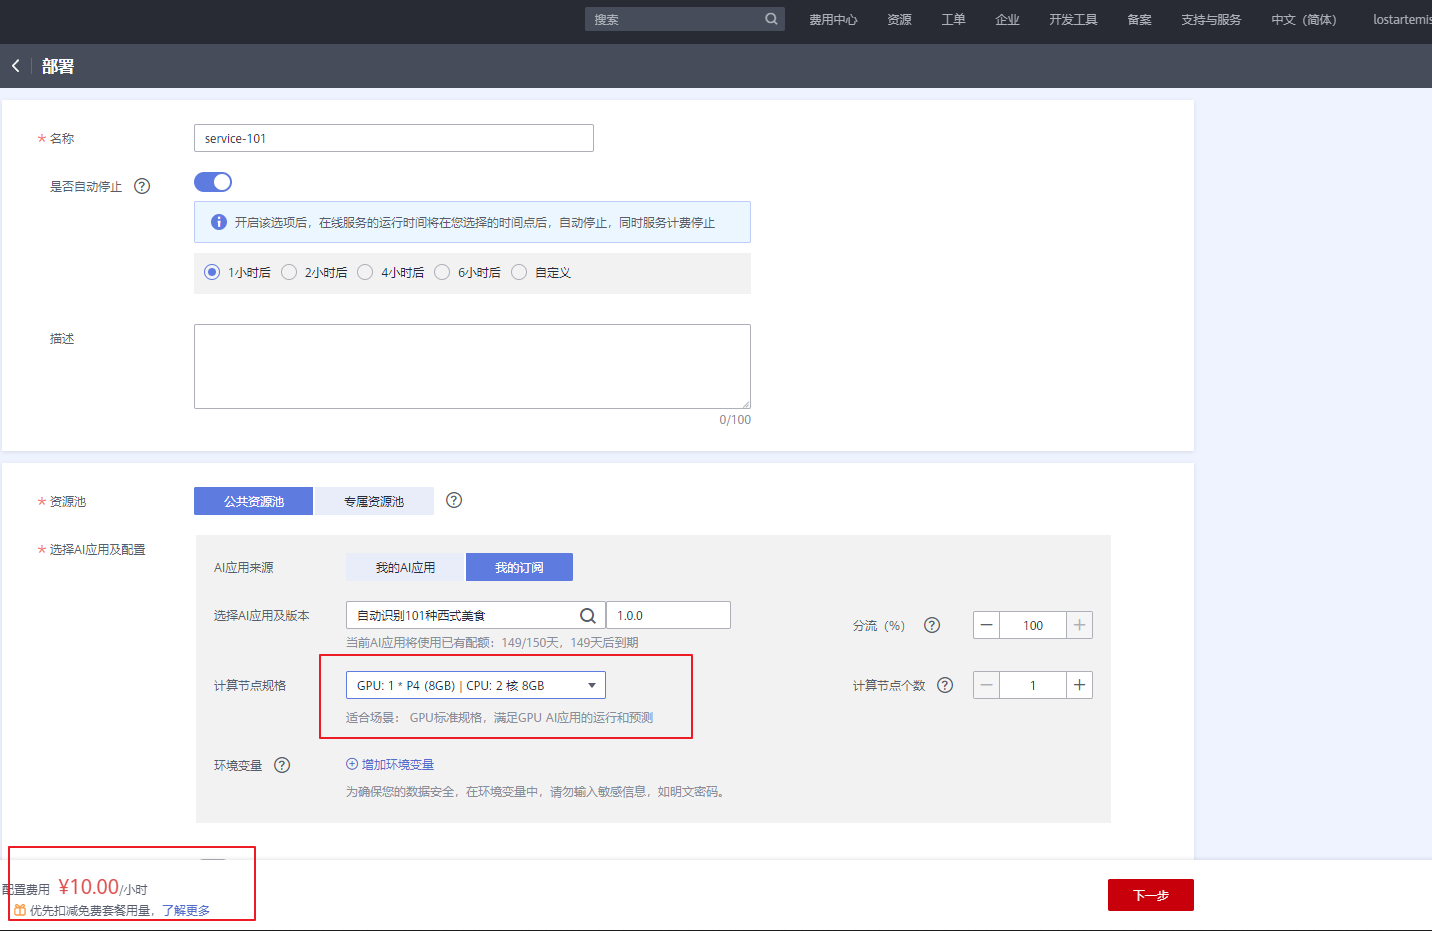The image size is (1432, 931).
Task: Click the 名称 input field
Action: tap(394, 138)
